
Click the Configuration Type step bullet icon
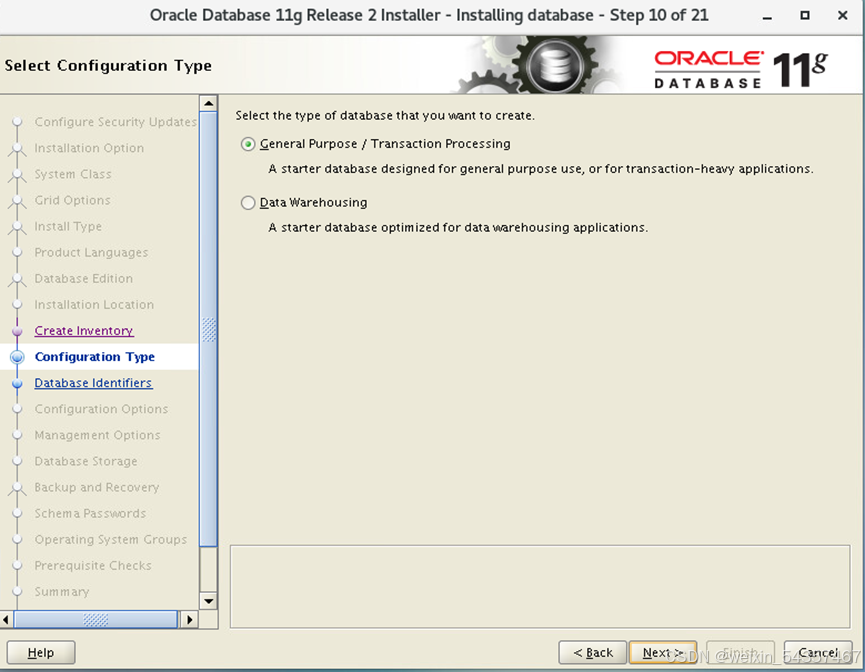point(16,357)
